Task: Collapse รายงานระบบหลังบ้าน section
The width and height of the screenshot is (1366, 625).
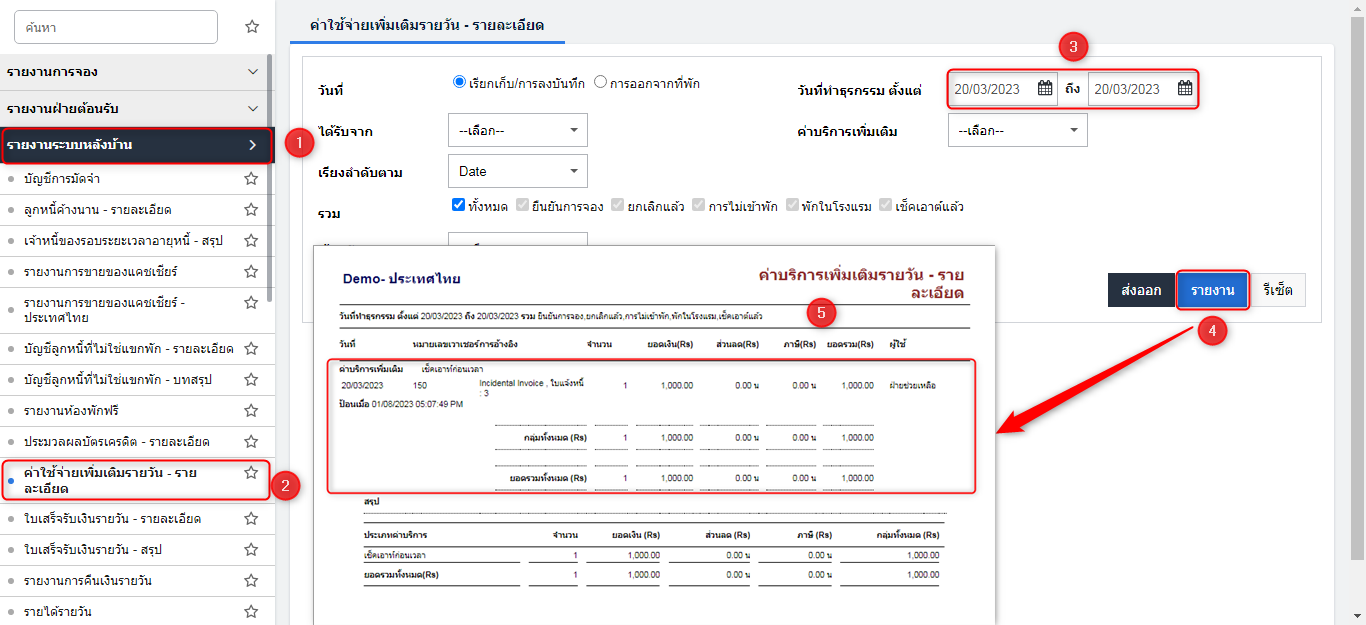Action: (137, 145)
